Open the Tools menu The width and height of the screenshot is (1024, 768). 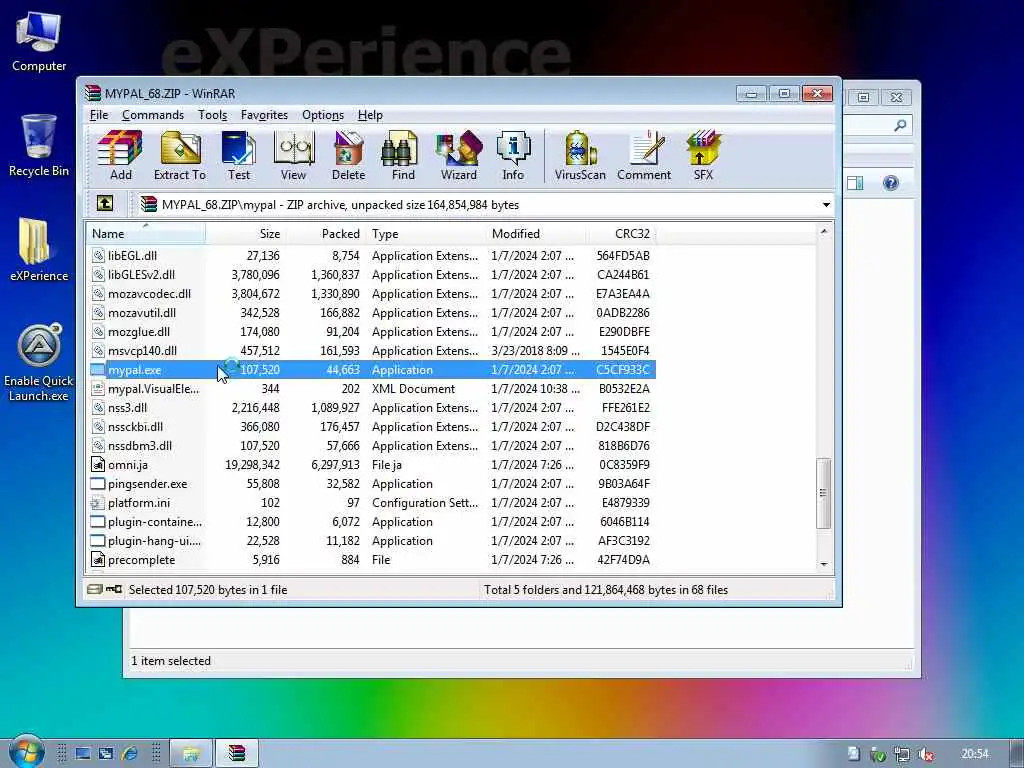click(212, 115)
